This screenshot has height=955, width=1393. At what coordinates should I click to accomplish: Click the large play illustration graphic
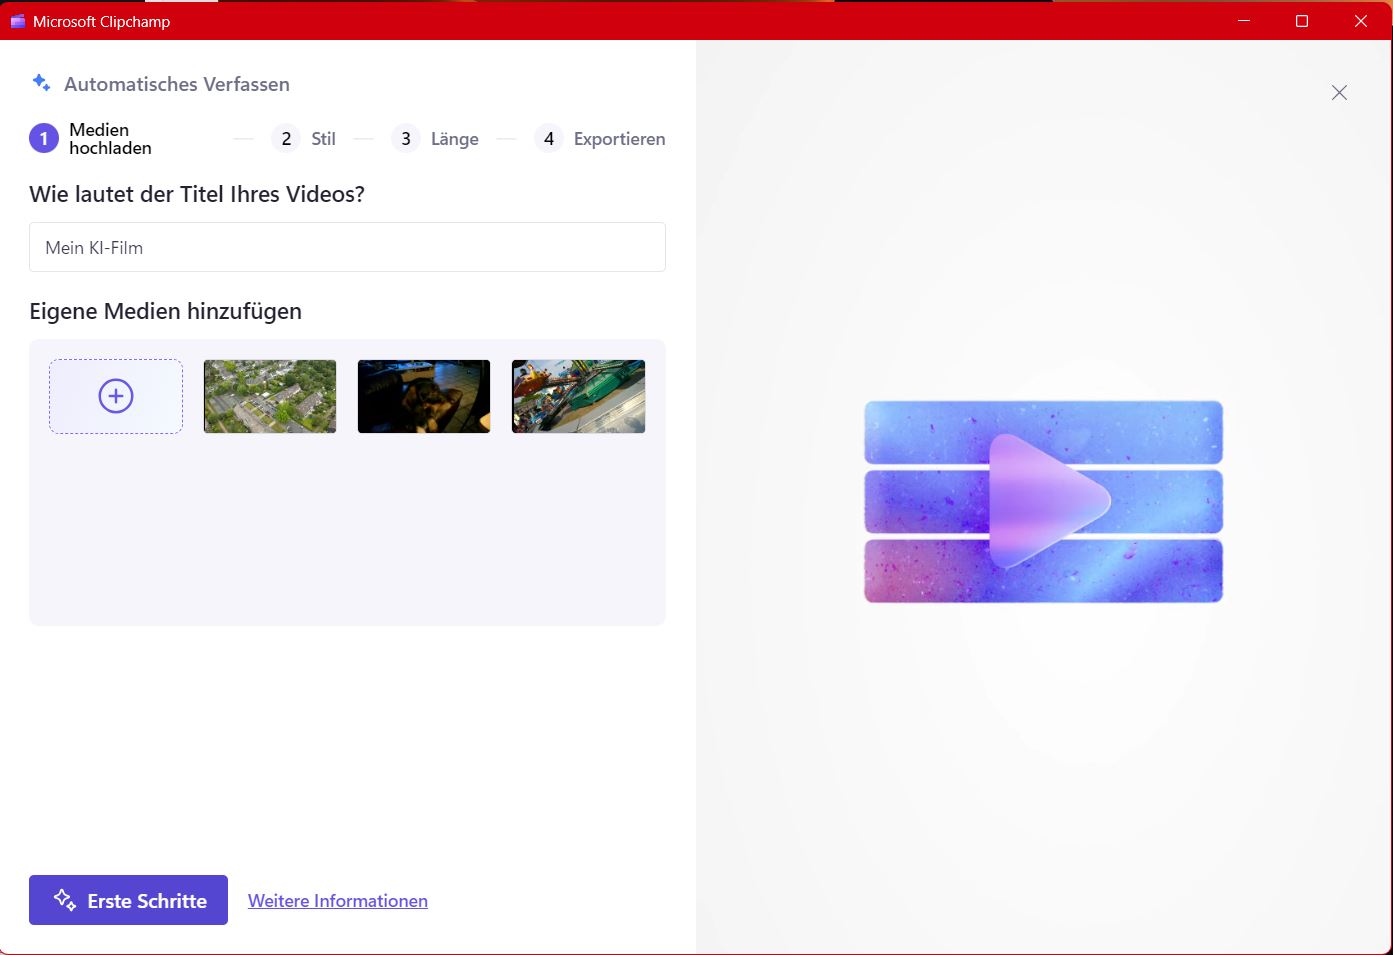coord(1043,501)
